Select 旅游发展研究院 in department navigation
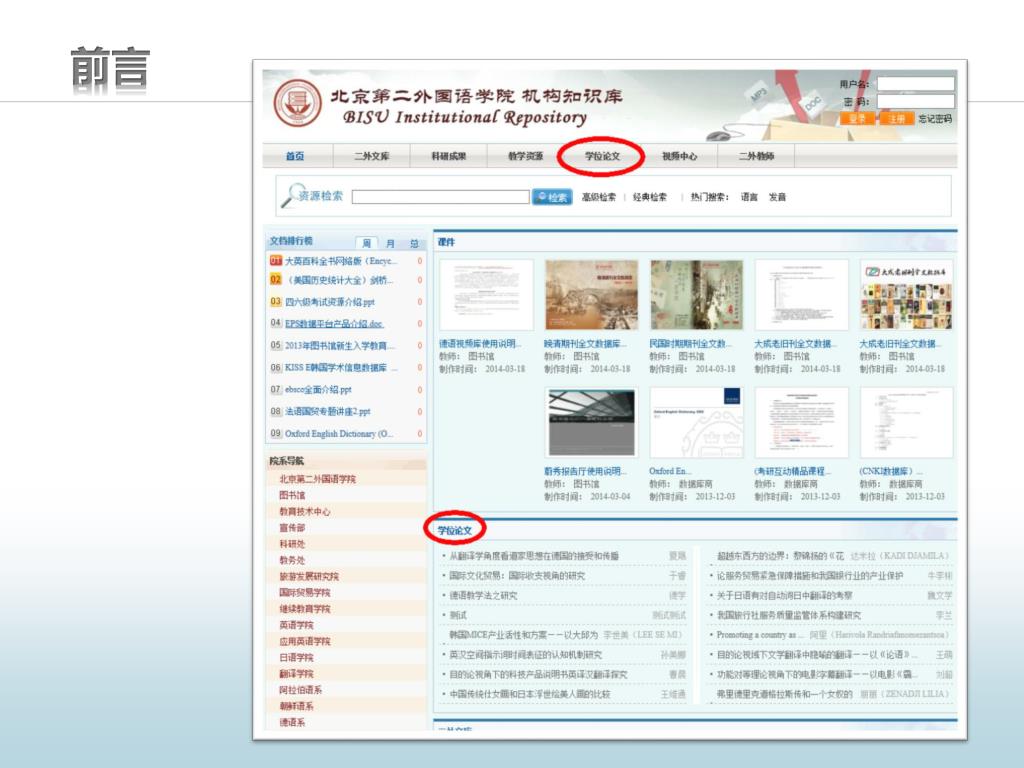The width and height of the screenshot is (1024, 768). (309, 577)
